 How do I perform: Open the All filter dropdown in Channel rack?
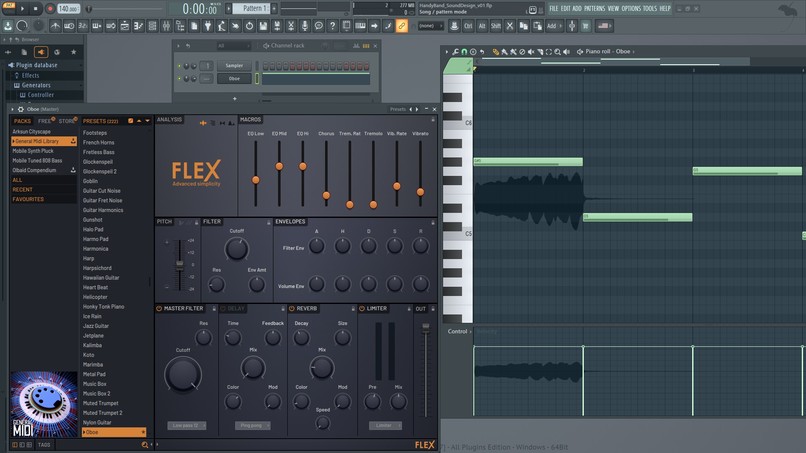(x=232, y=46)
